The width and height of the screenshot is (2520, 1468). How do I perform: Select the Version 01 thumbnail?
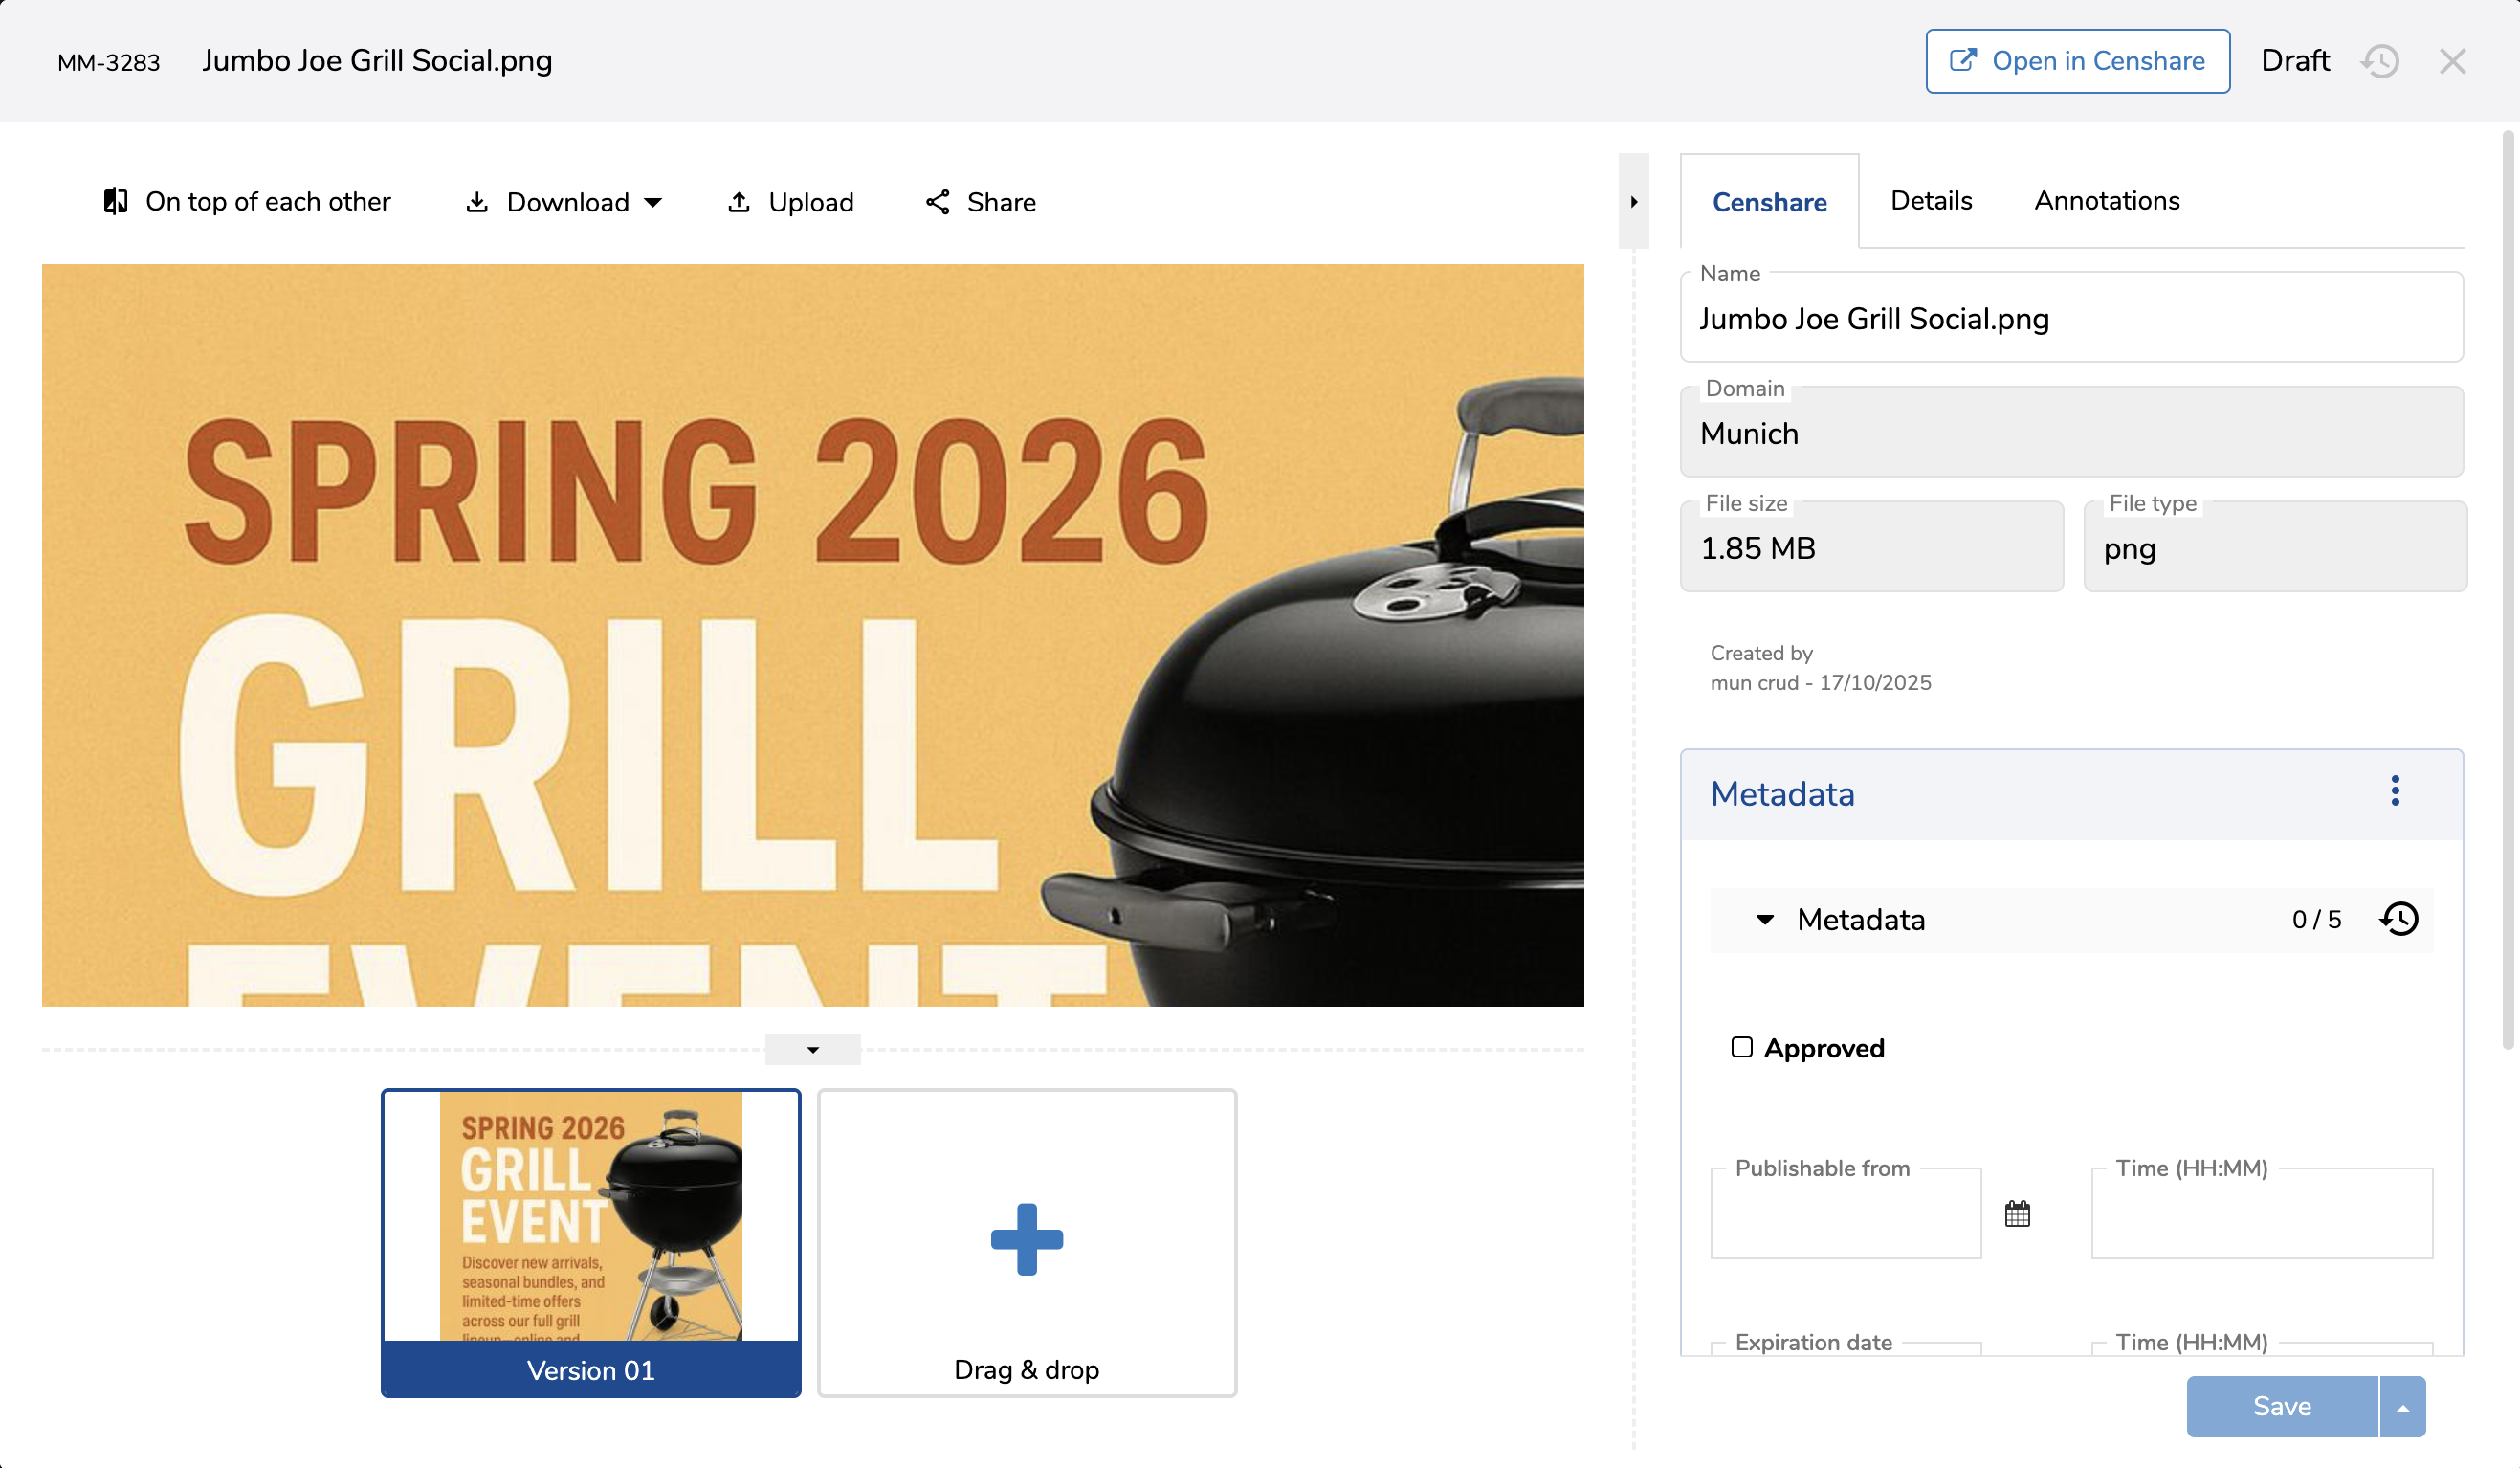click(x=591, y=1243)
